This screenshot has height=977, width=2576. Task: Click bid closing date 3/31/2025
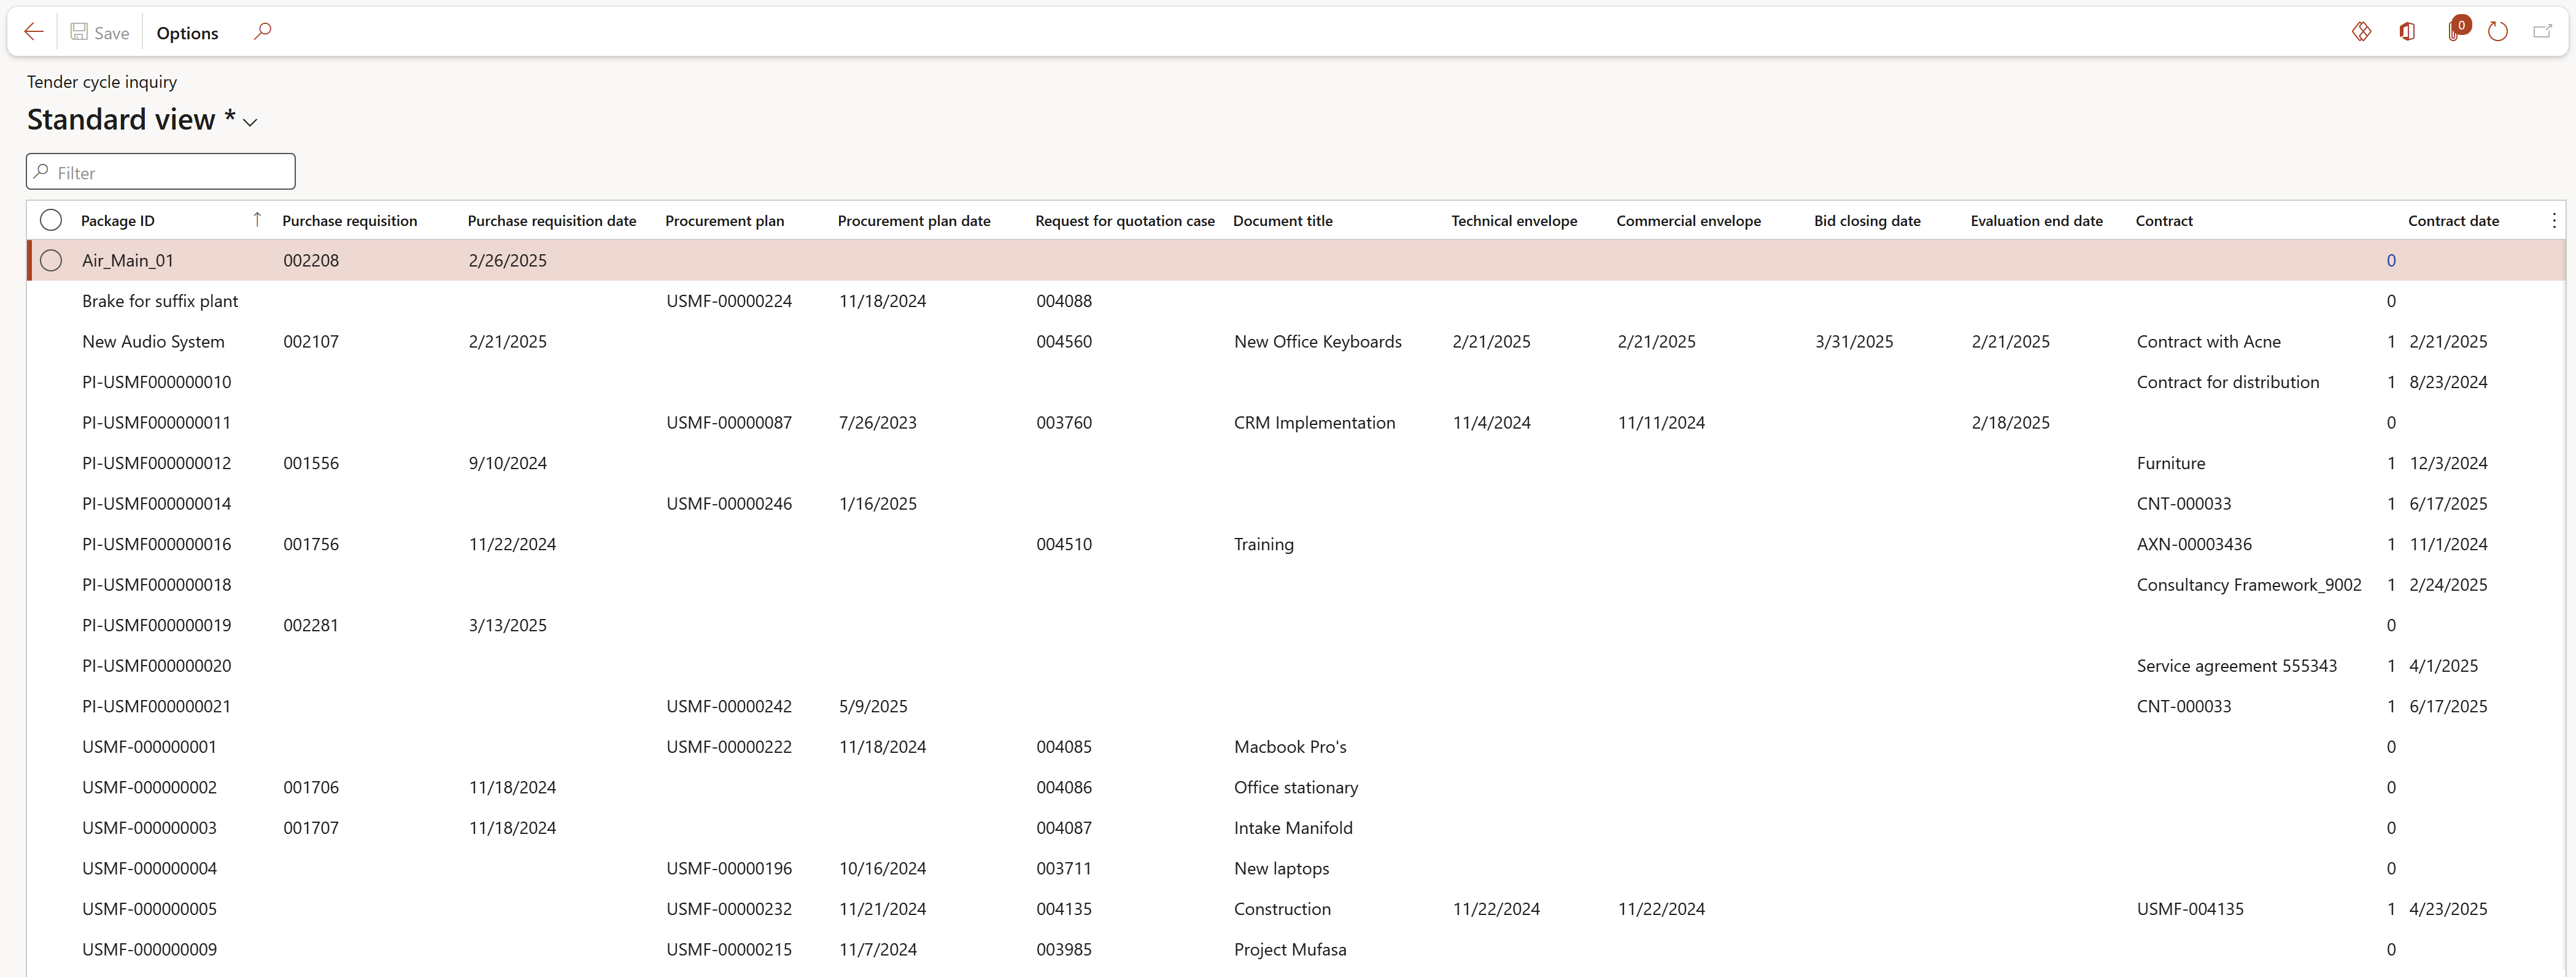point(1853,341)
